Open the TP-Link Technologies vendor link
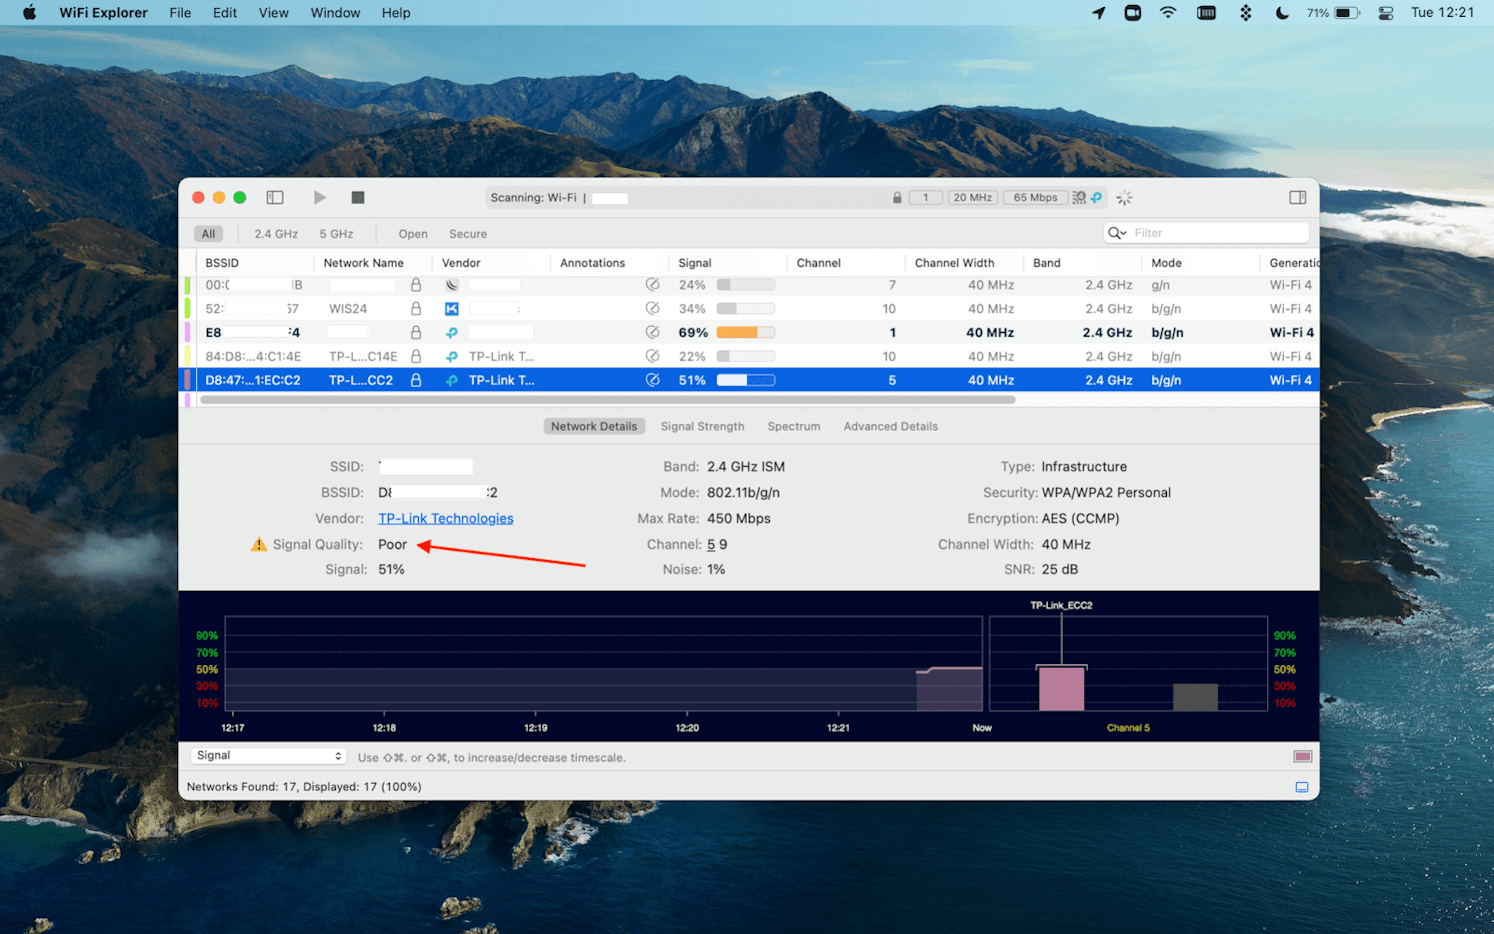This screenshot has width=1494, height=934. point(445,519)
